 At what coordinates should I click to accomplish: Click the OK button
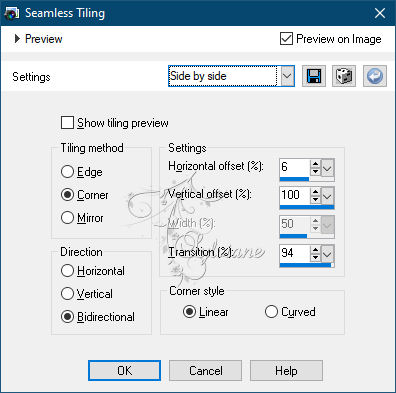click(x=124, y=370)
